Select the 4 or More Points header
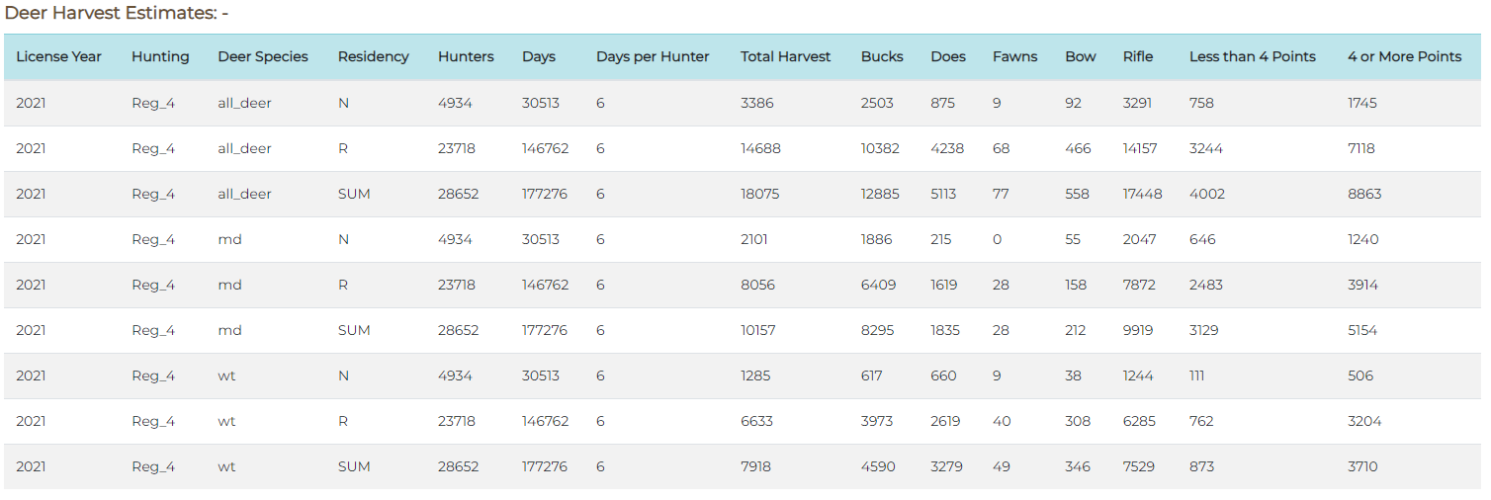Screen dimensions: 1491x500 1405,57
